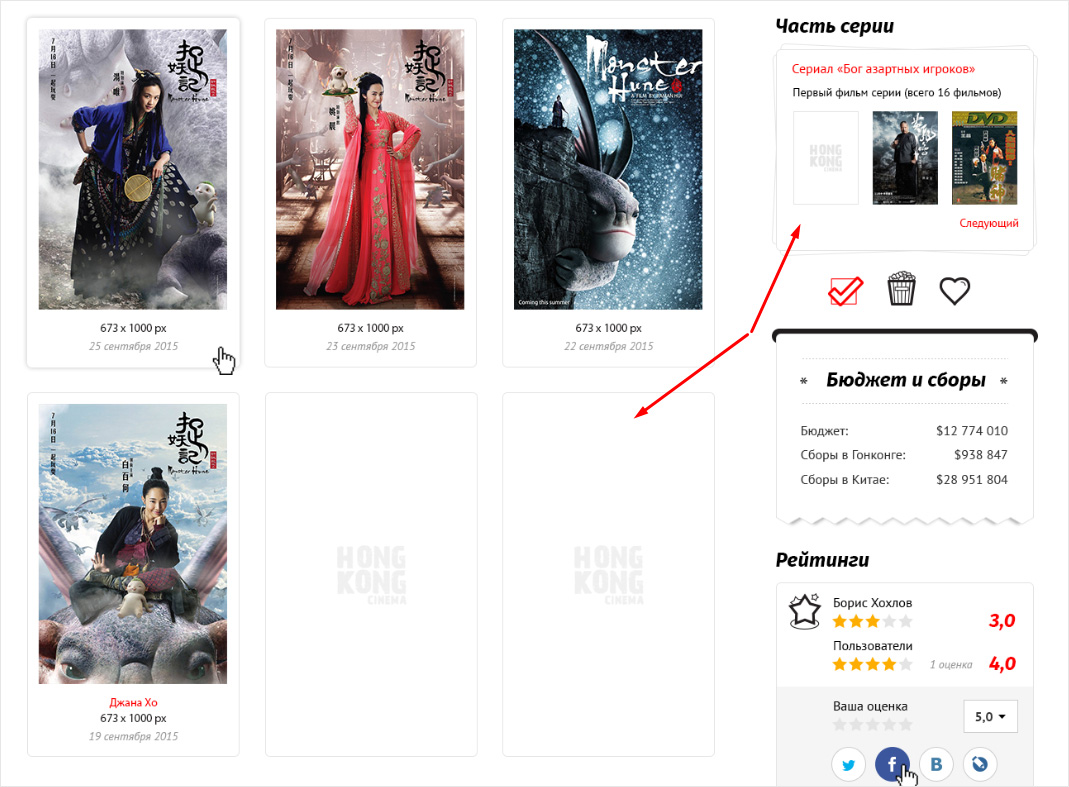
Task: Click the China gross $28 951 804
Action: click(972, 479)
